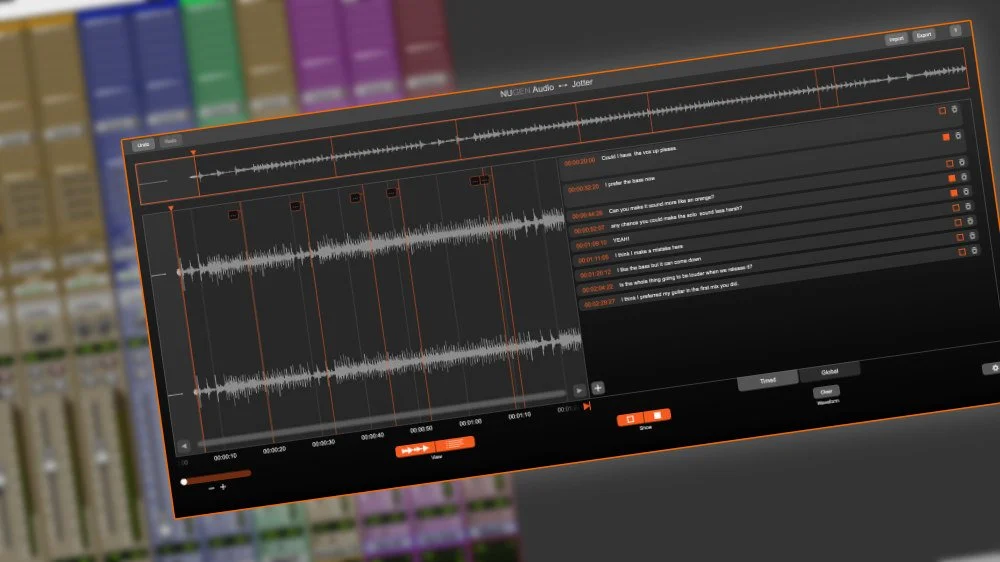1000x562 pixels.
Task: Select the notes list View mode button
Action: click(455, 443)
